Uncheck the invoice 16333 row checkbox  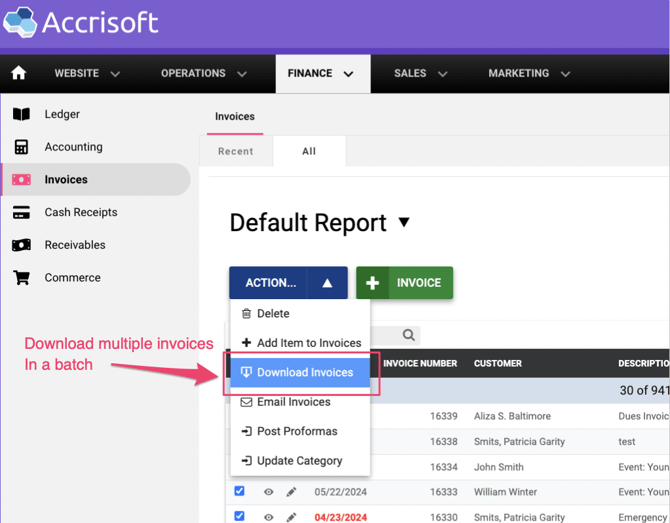click(x=239, y=491)
